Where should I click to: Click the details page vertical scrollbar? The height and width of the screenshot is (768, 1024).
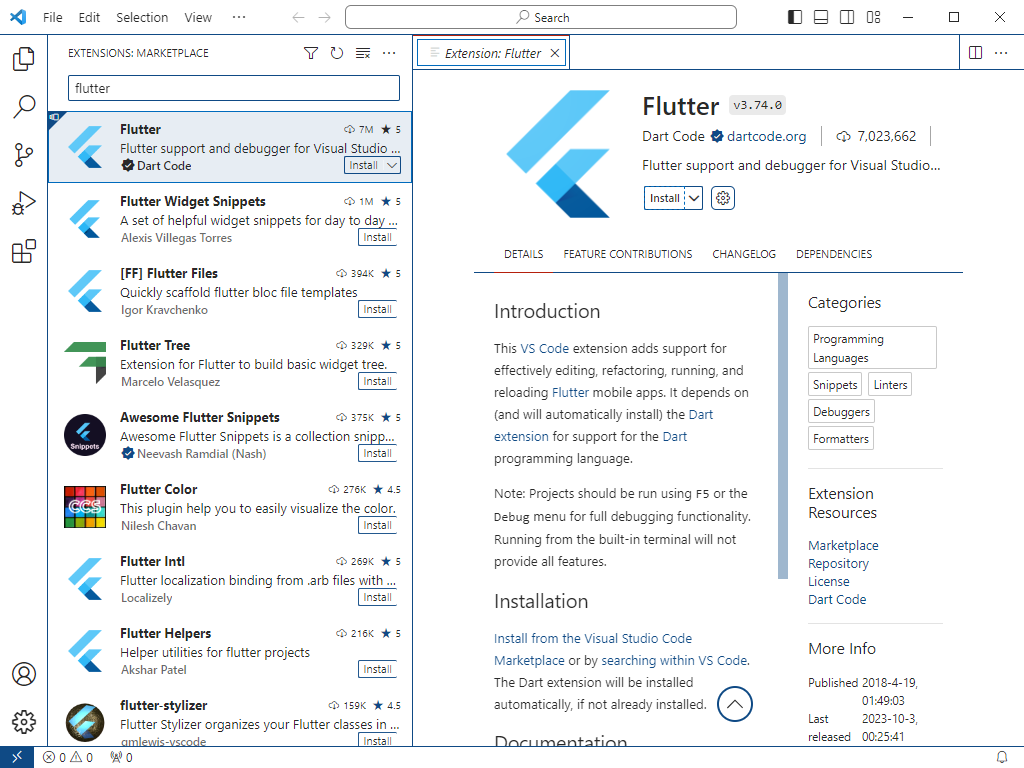point(782,426)
